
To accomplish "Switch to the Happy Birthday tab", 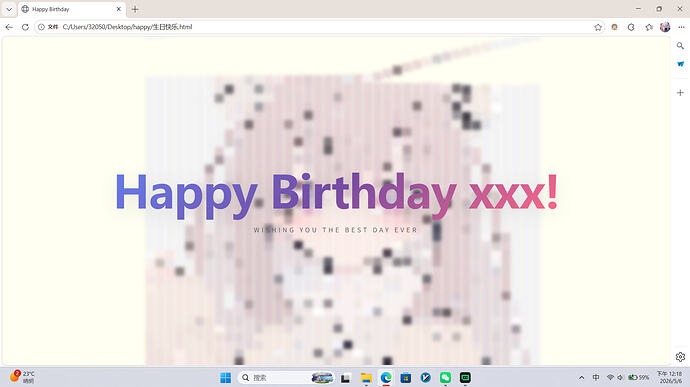I will point(72,9).
